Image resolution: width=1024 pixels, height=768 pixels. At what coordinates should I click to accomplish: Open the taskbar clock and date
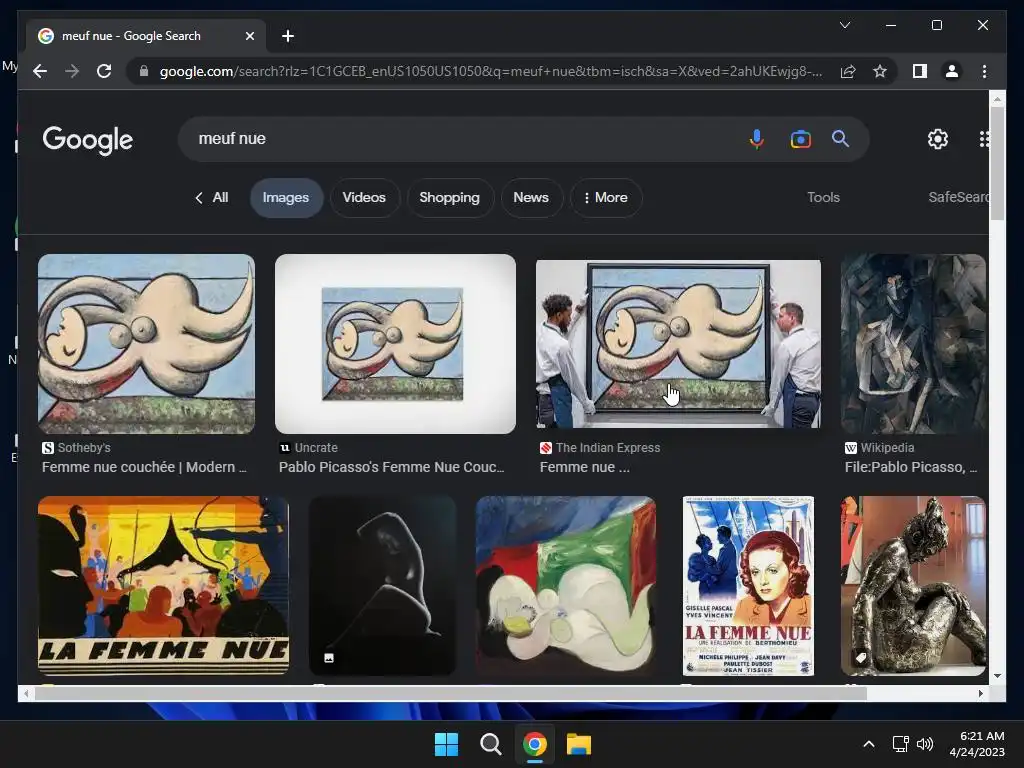pyautogui.click(x=977, y=744)
